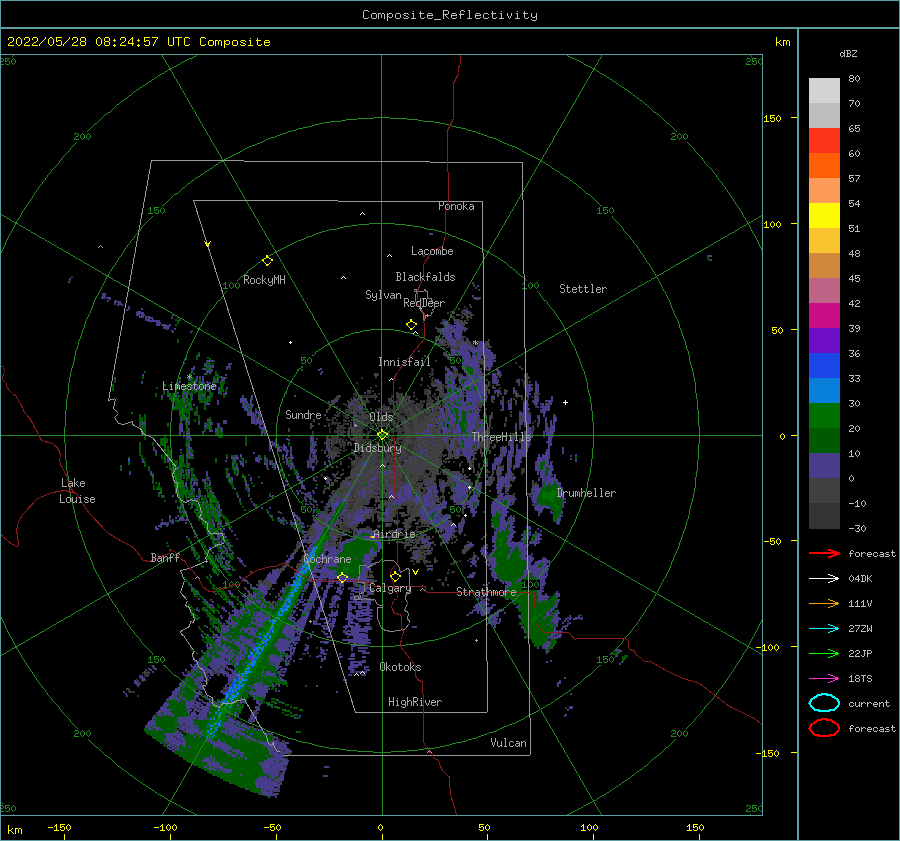
Task: Click the Innisfail city label
Action: (404, 362)
